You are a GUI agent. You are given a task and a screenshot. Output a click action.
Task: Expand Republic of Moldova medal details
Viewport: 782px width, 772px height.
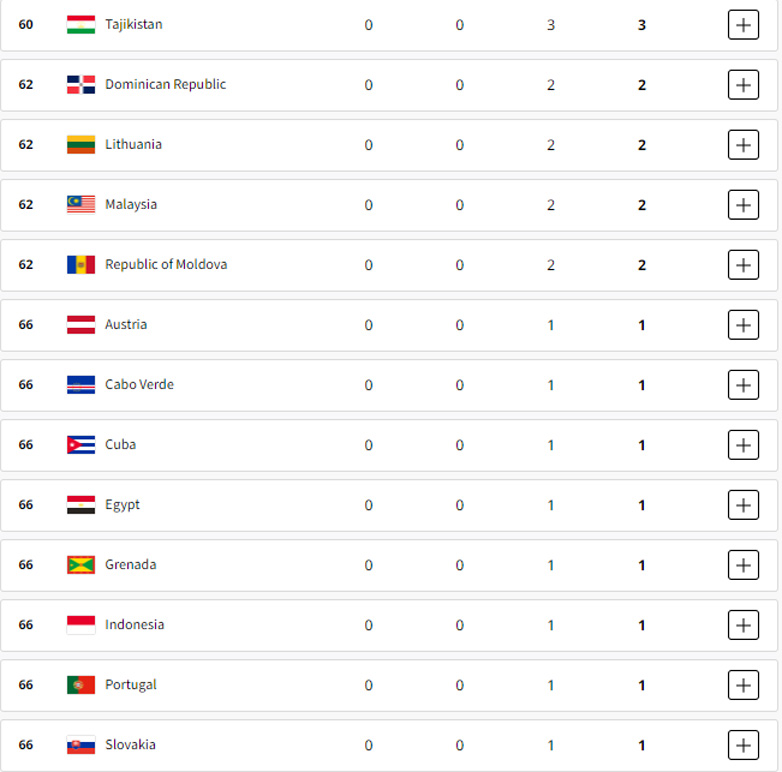tap(743, 265)
